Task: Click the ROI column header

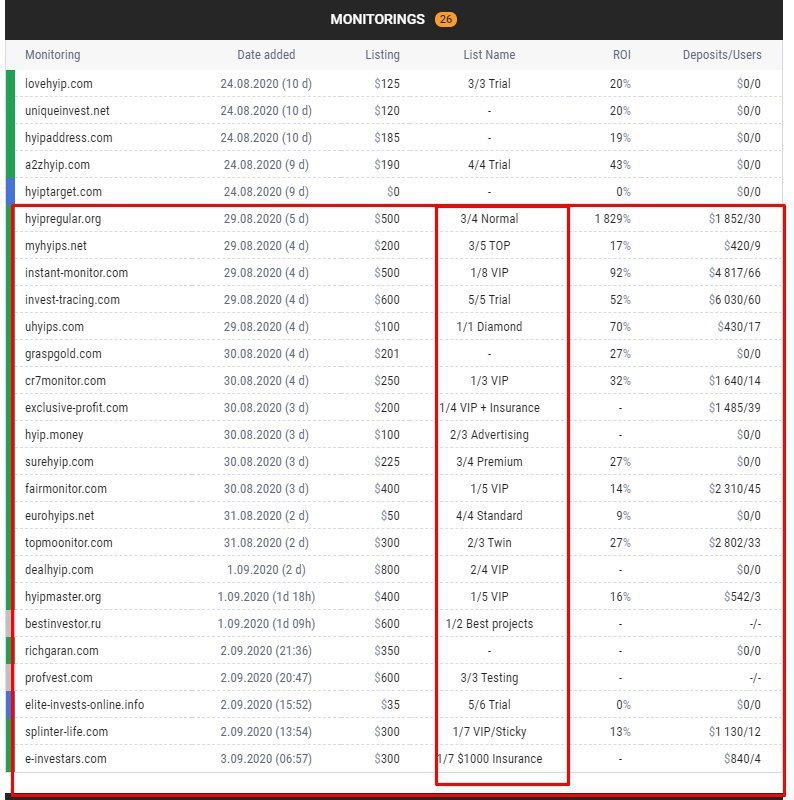Action: [x=622, y=55]
